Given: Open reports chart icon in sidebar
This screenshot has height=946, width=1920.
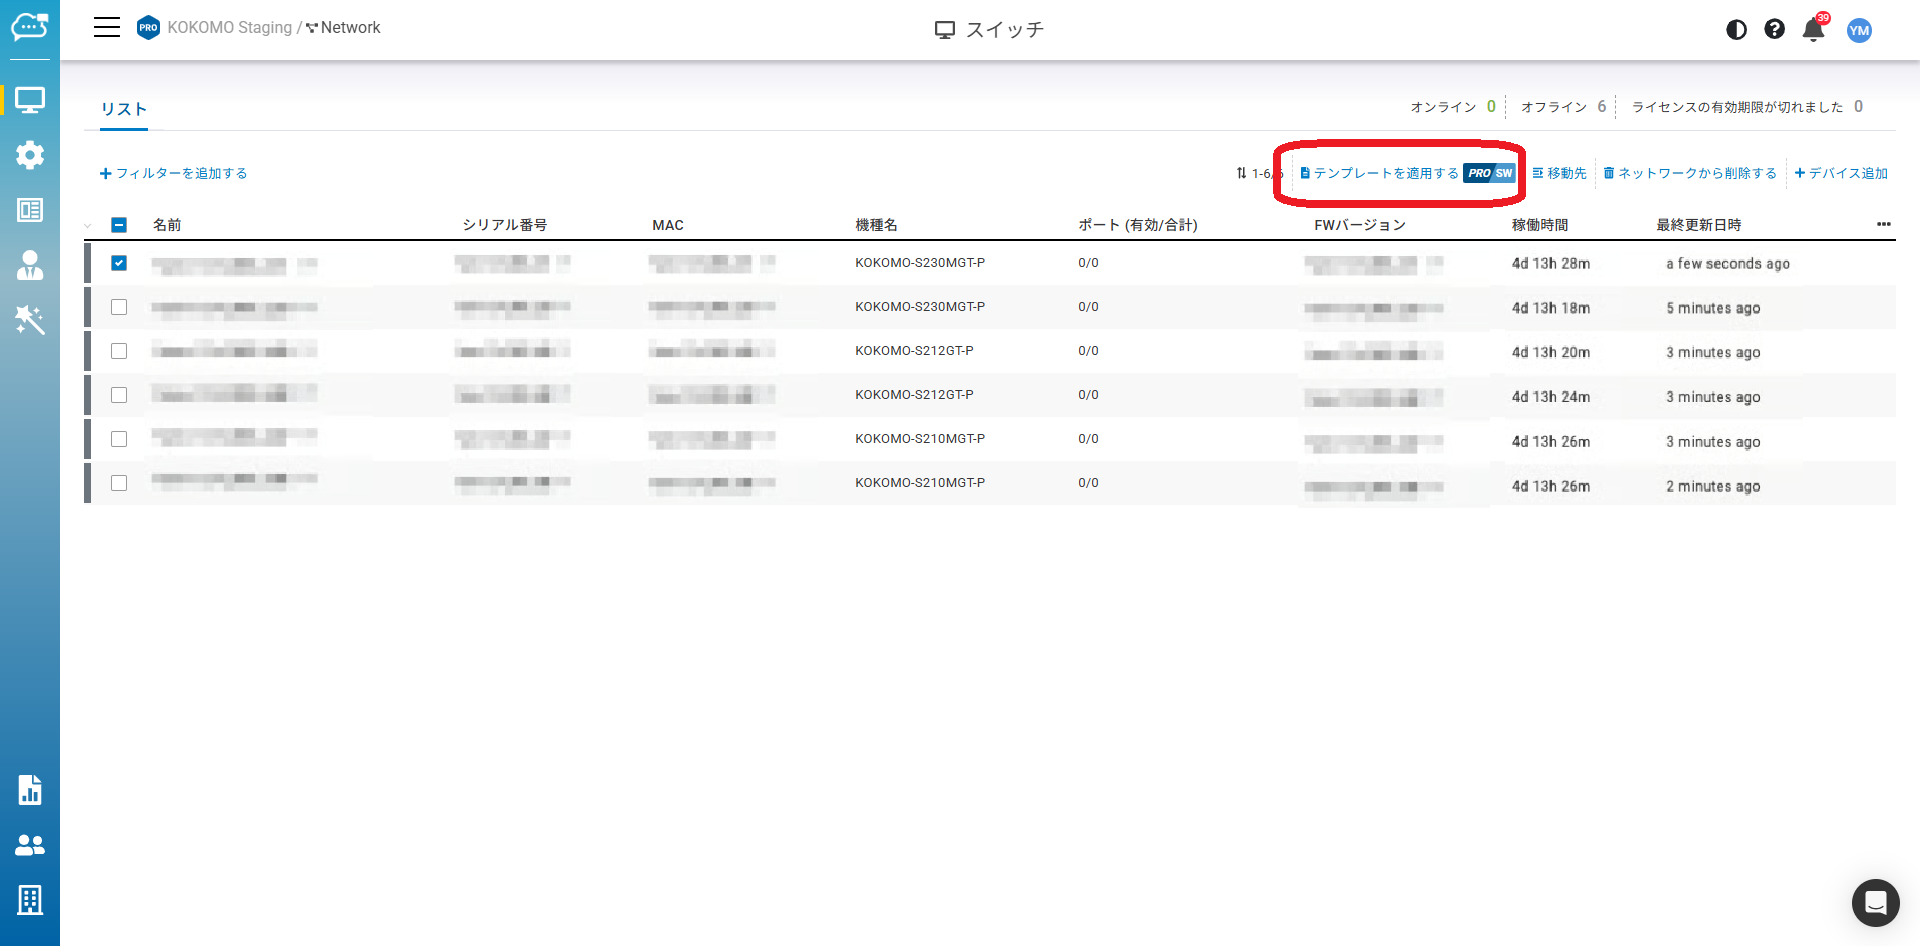Looking at the screenshot, I should click(x=30, y=790).
